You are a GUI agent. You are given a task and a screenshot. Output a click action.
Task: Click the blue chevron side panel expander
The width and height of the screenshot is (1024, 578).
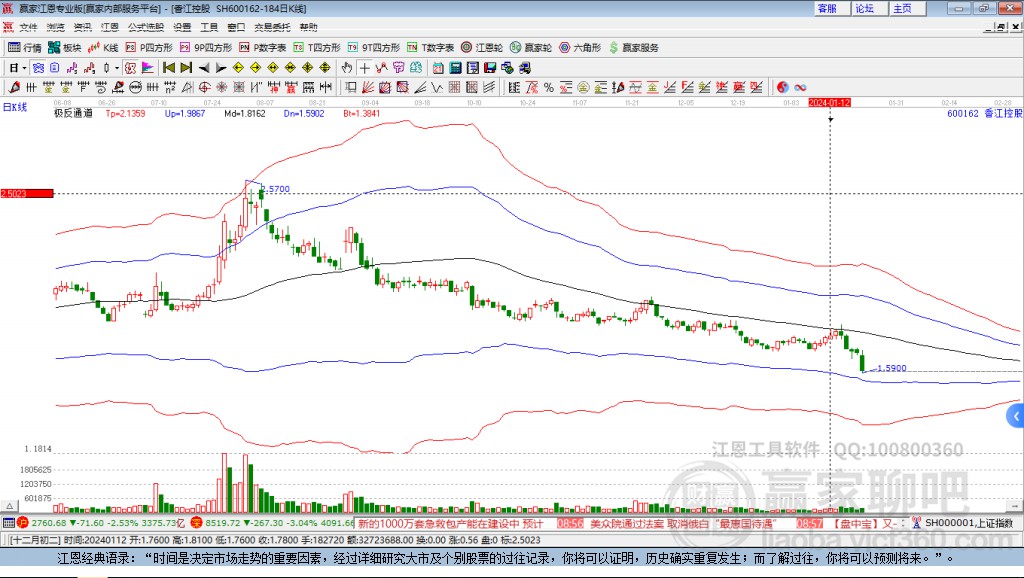point(1016,415)
